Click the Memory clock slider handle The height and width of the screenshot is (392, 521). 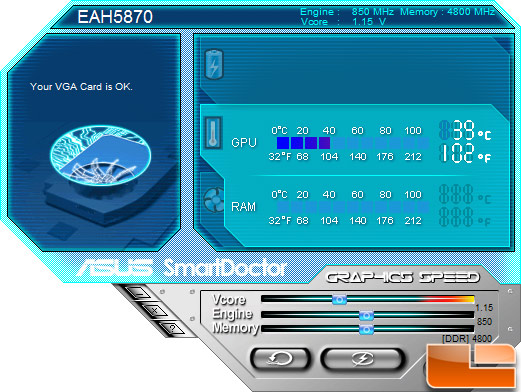click(366, 330)
